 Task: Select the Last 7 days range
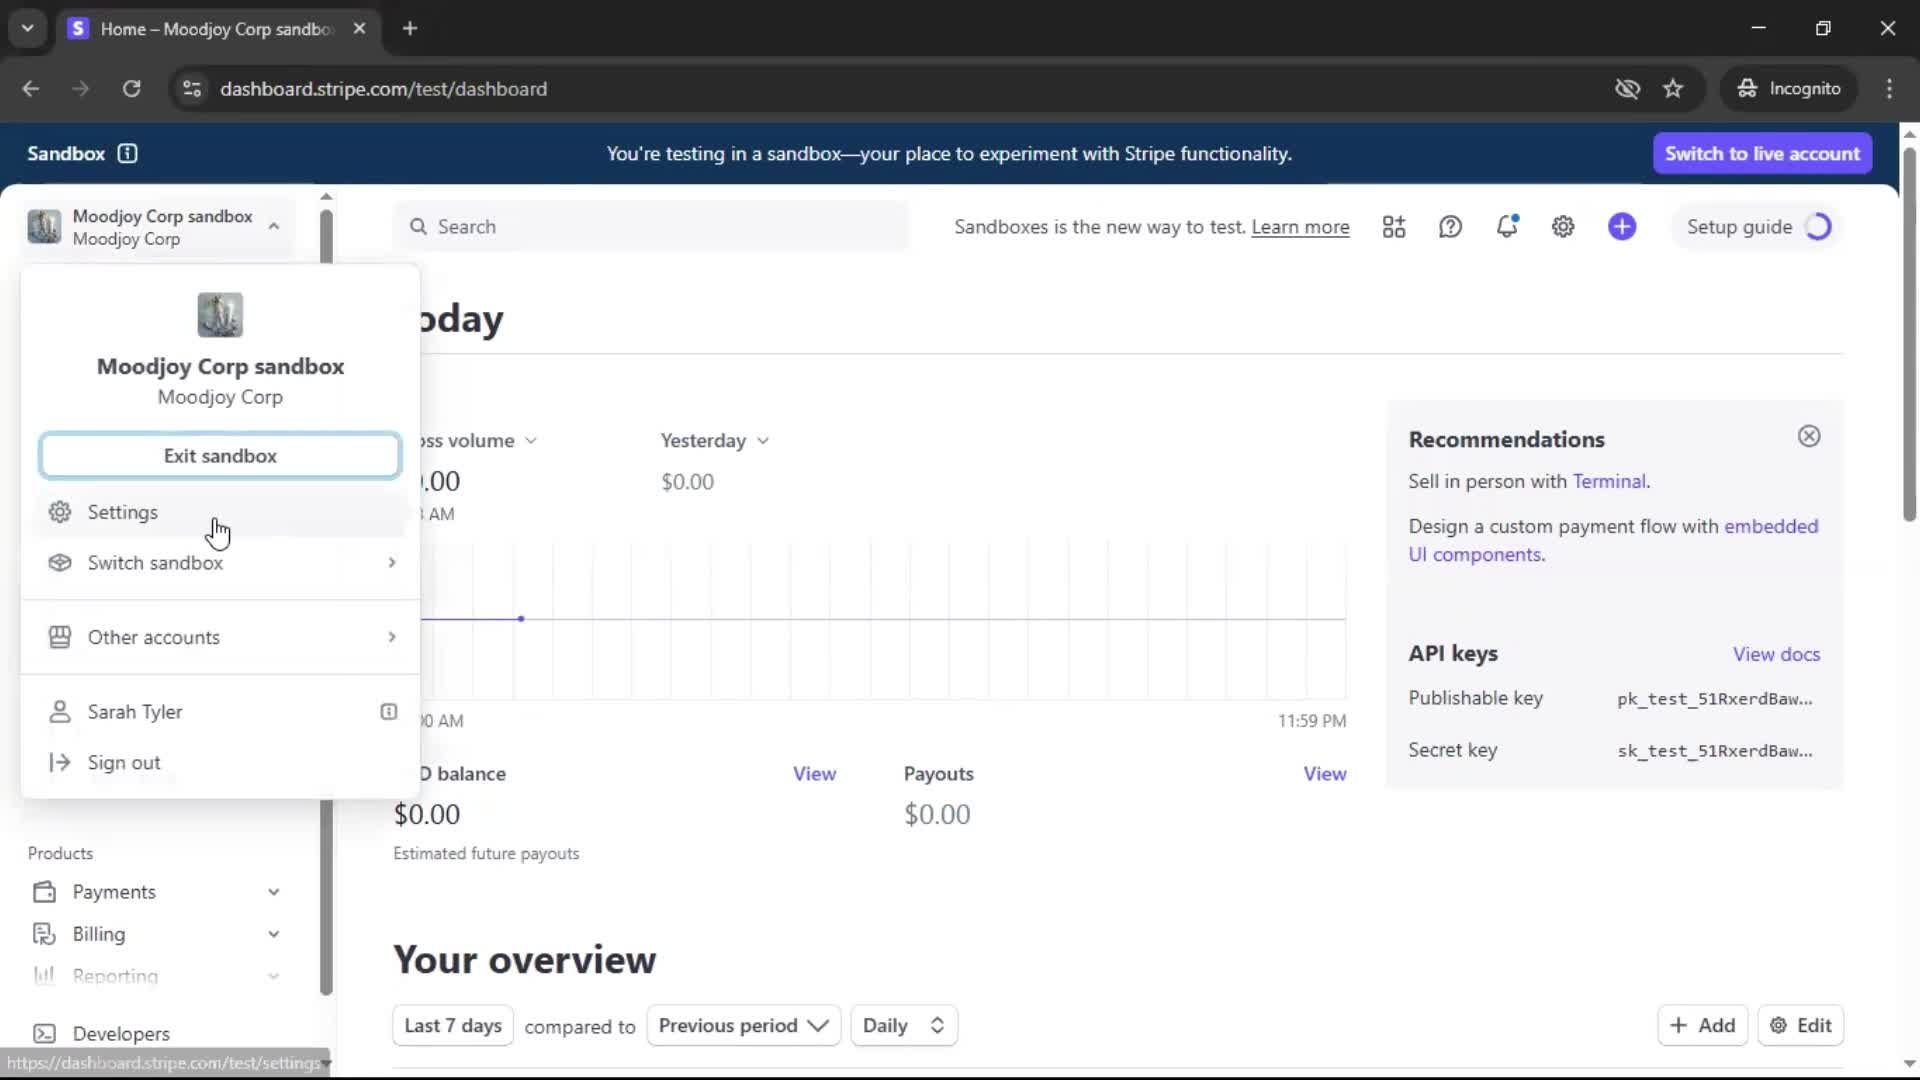click(453, 1026)
